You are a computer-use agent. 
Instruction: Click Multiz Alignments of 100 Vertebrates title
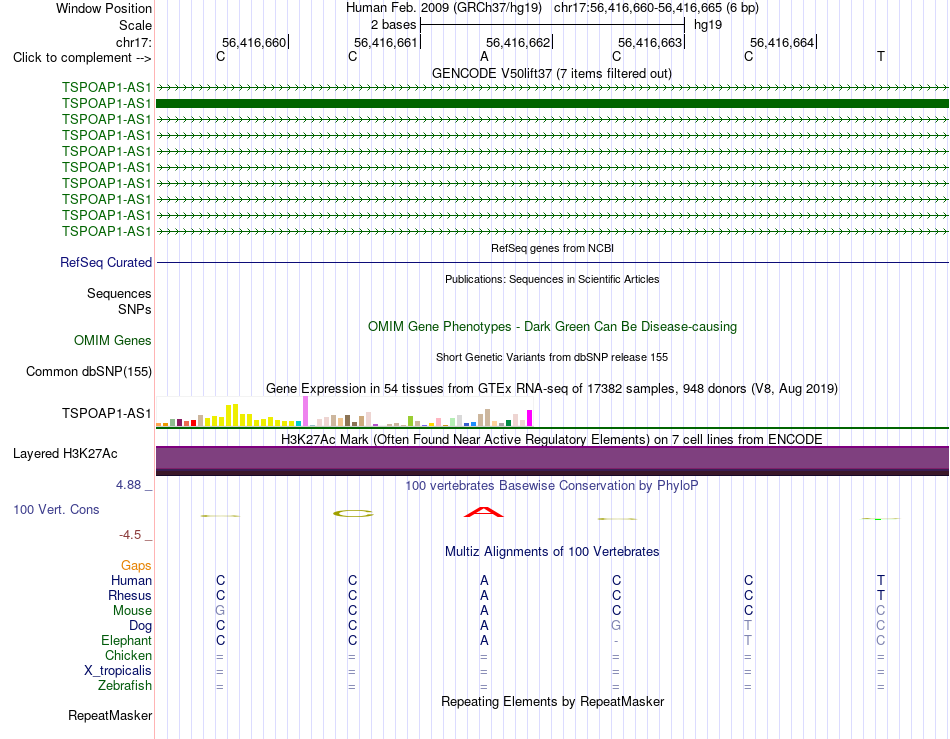[x=552, y=551]
